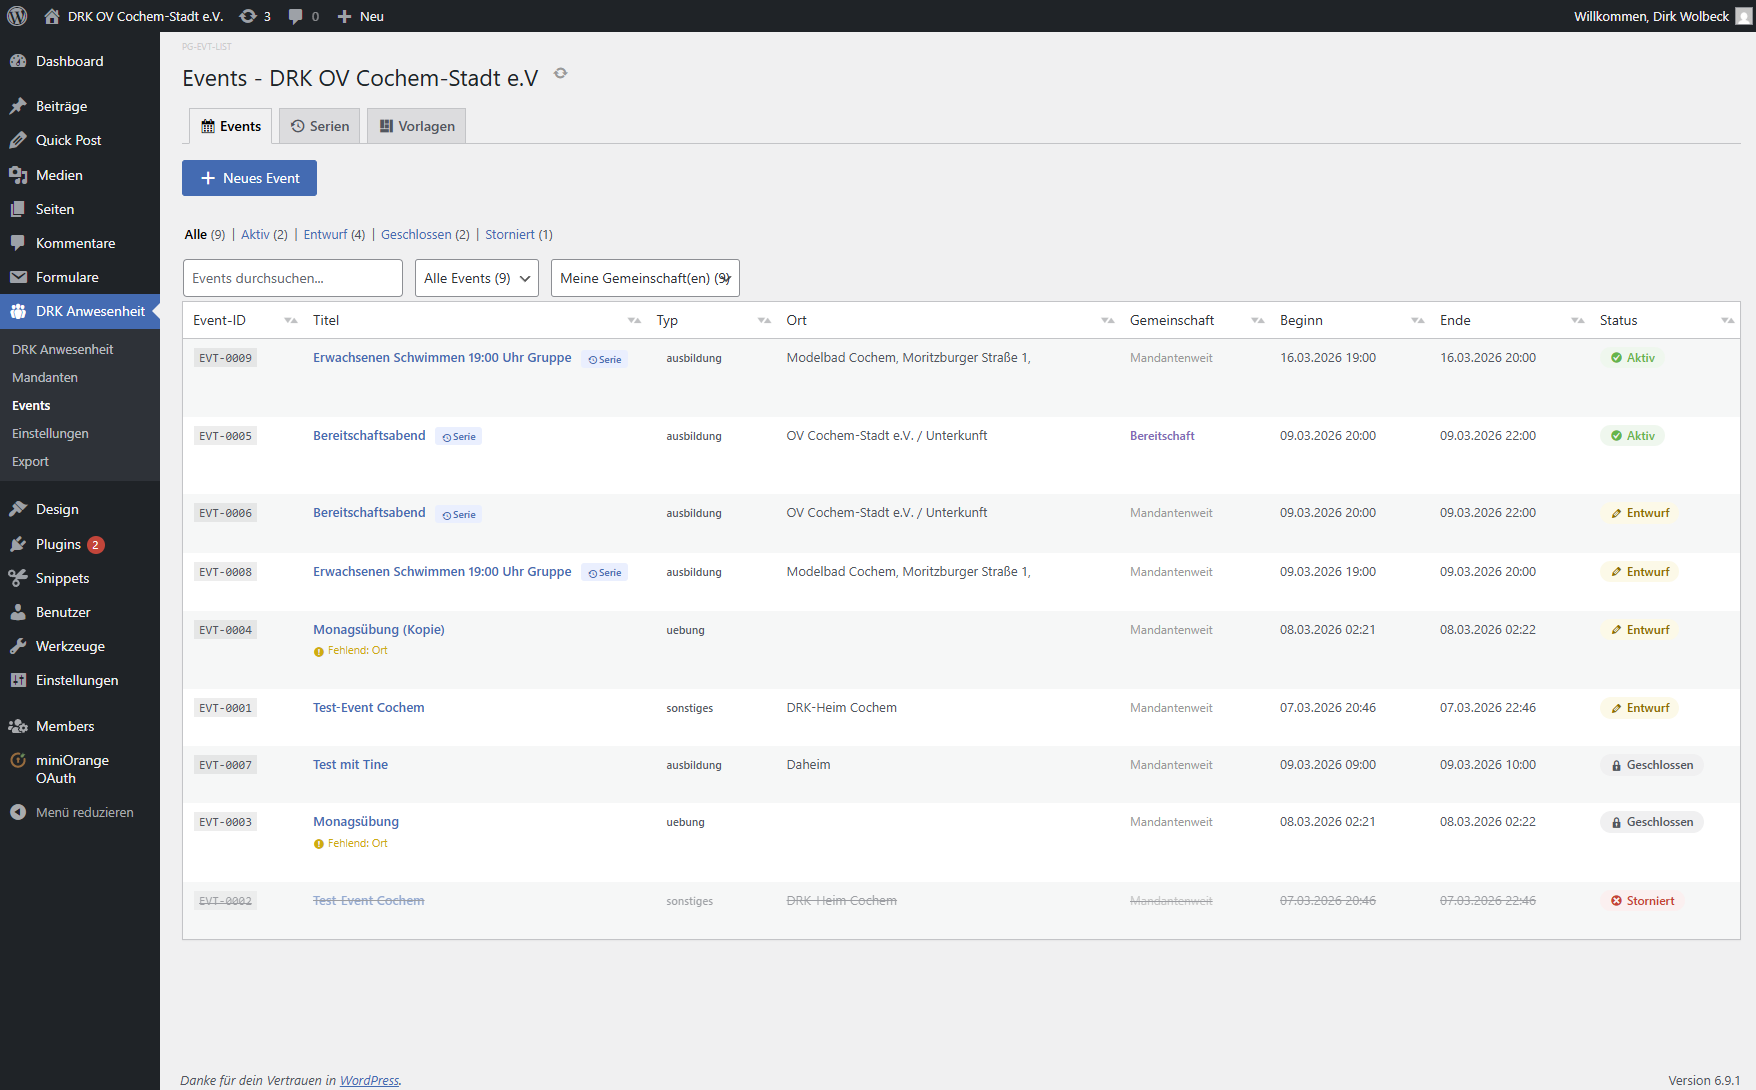Click the Einstellungen sliders icon in main menu

point(18,680)
